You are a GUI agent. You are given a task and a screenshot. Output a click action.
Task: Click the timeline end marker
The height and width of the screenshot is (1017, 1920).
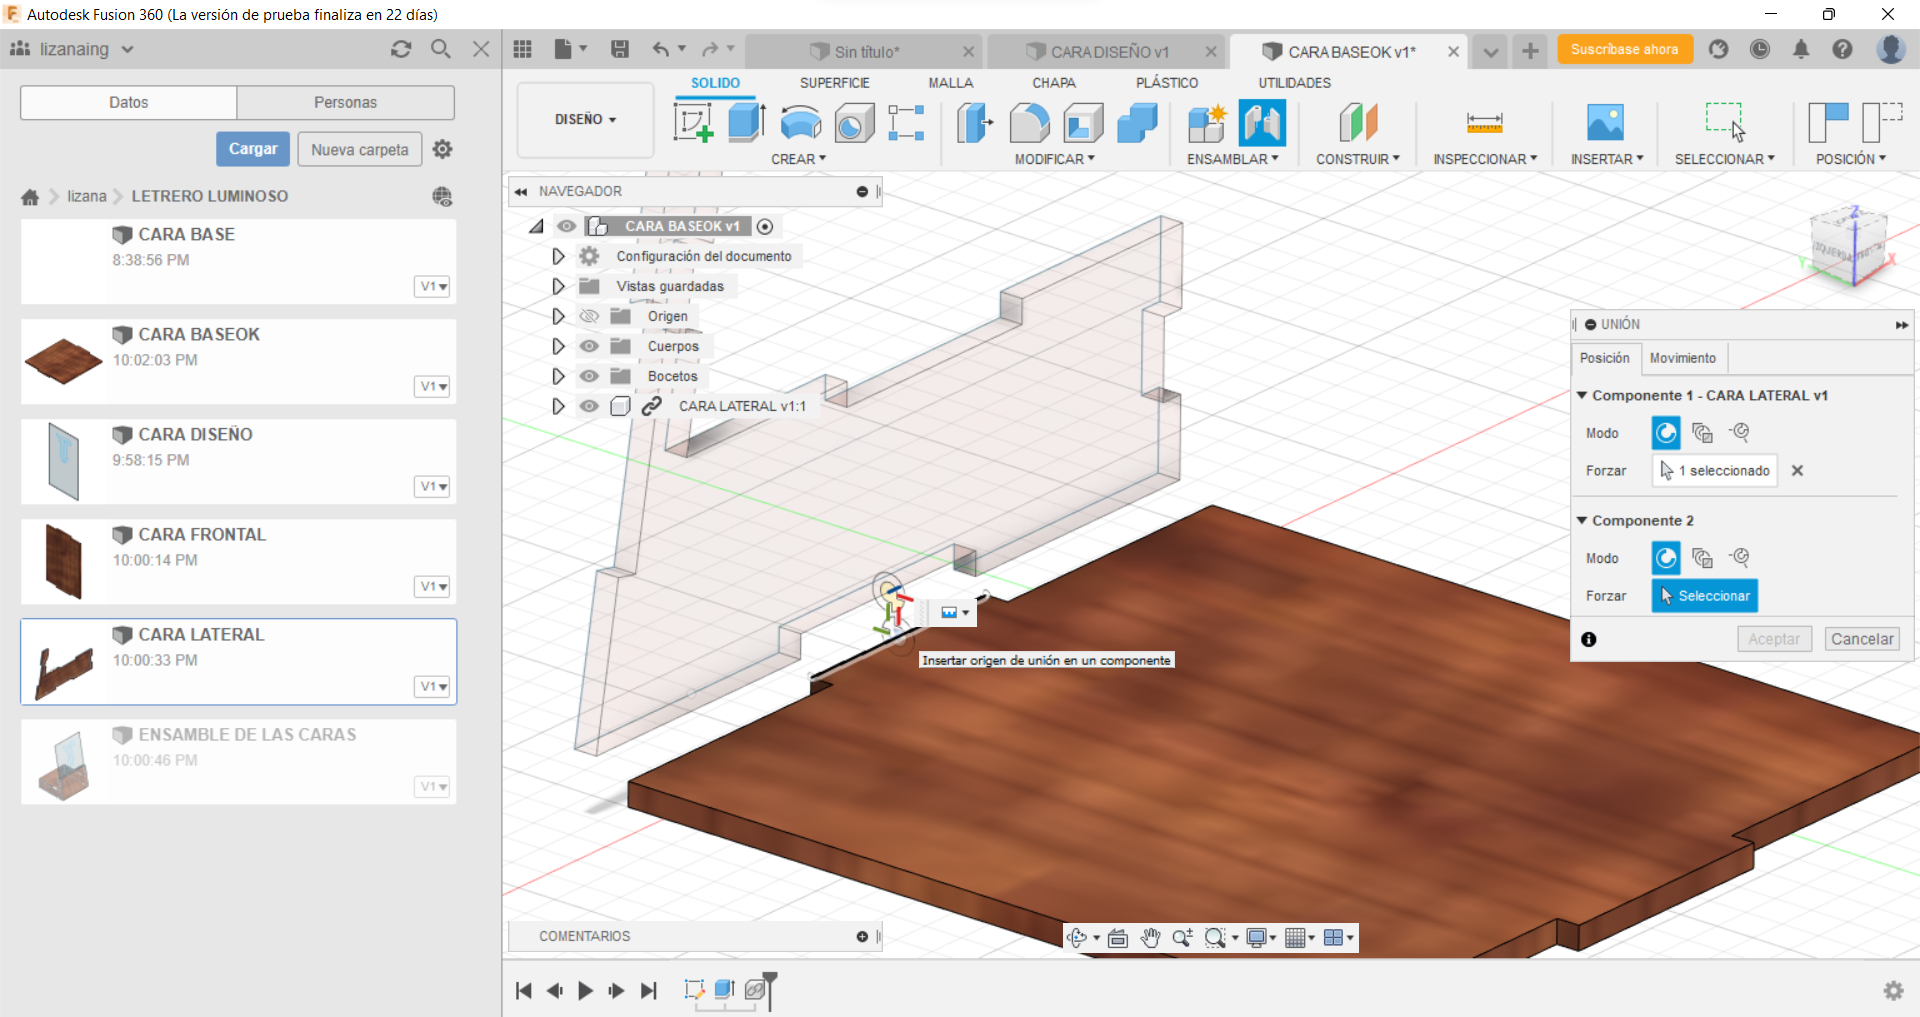[769, 990]
